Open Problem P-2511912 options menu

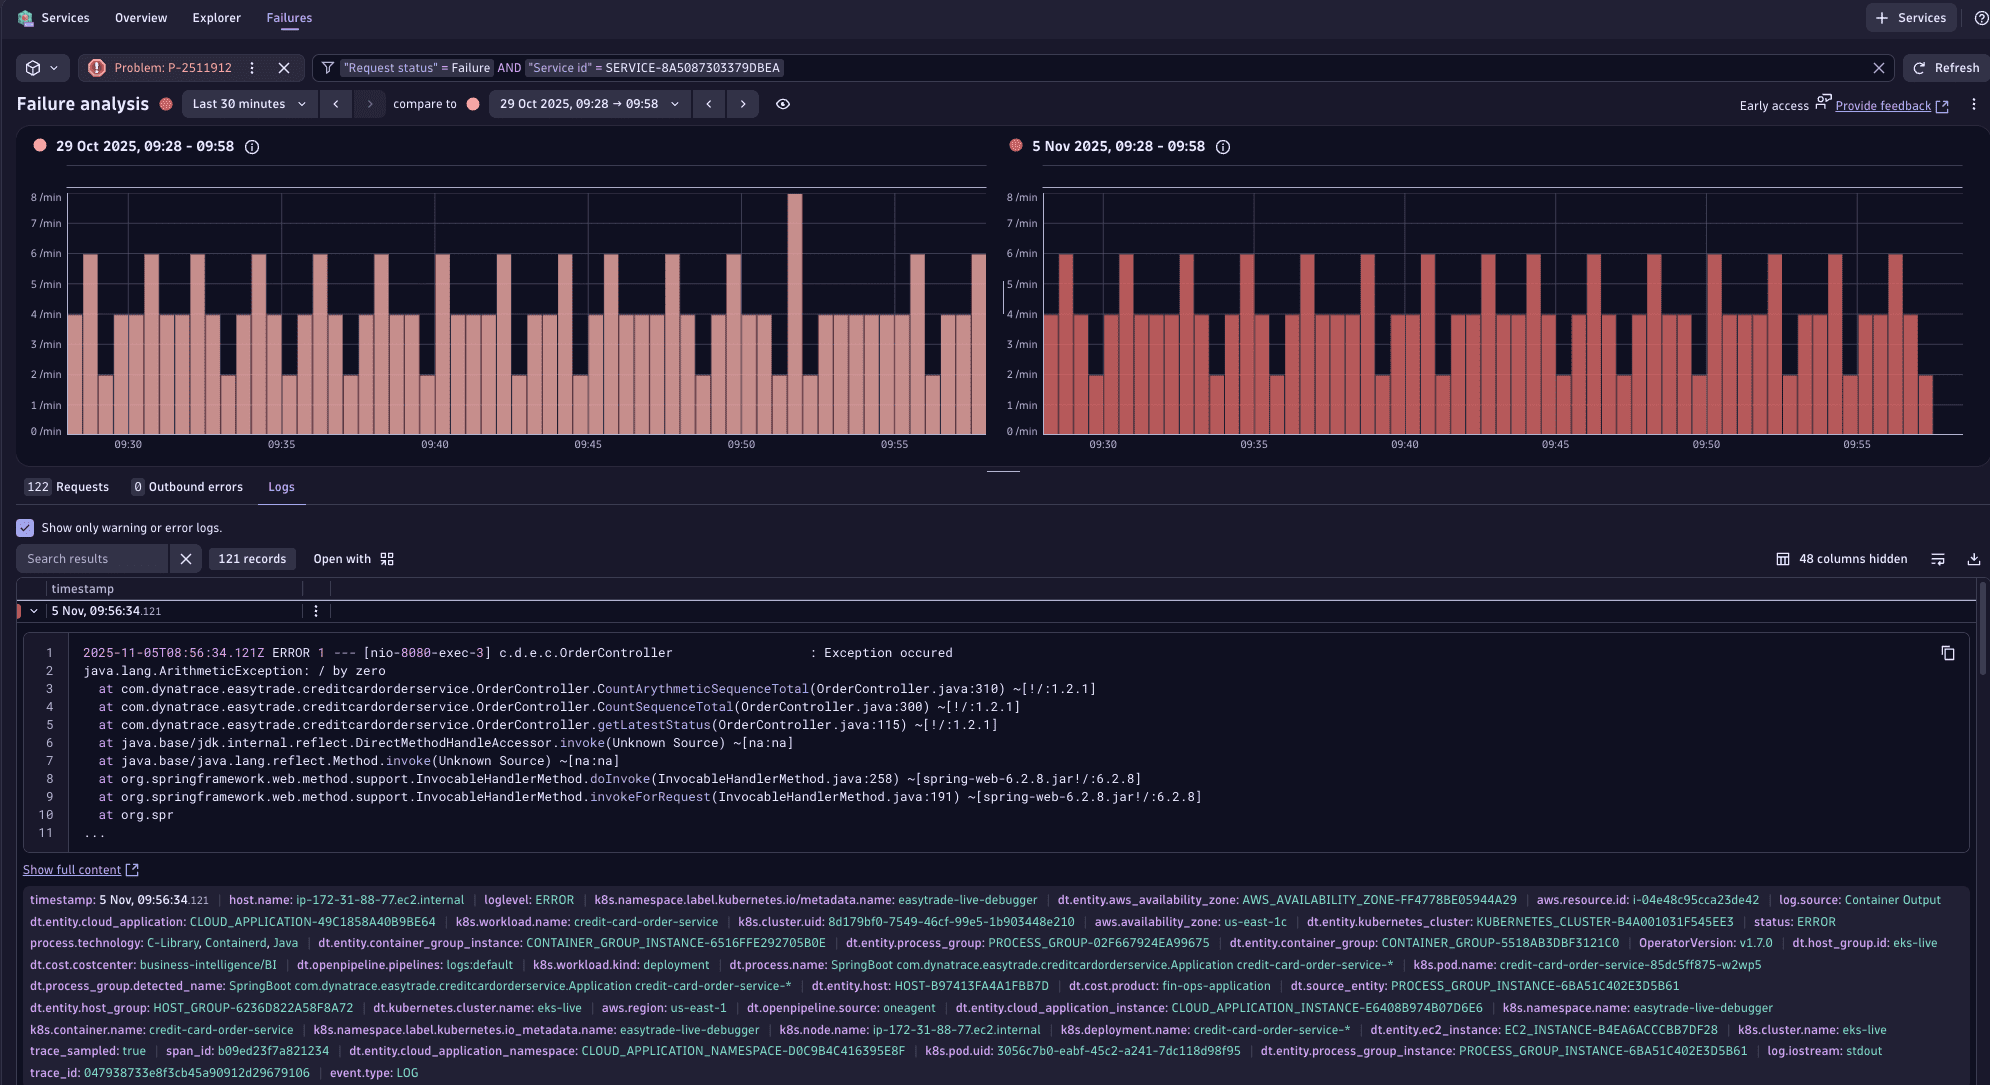(x=252, y=68)
